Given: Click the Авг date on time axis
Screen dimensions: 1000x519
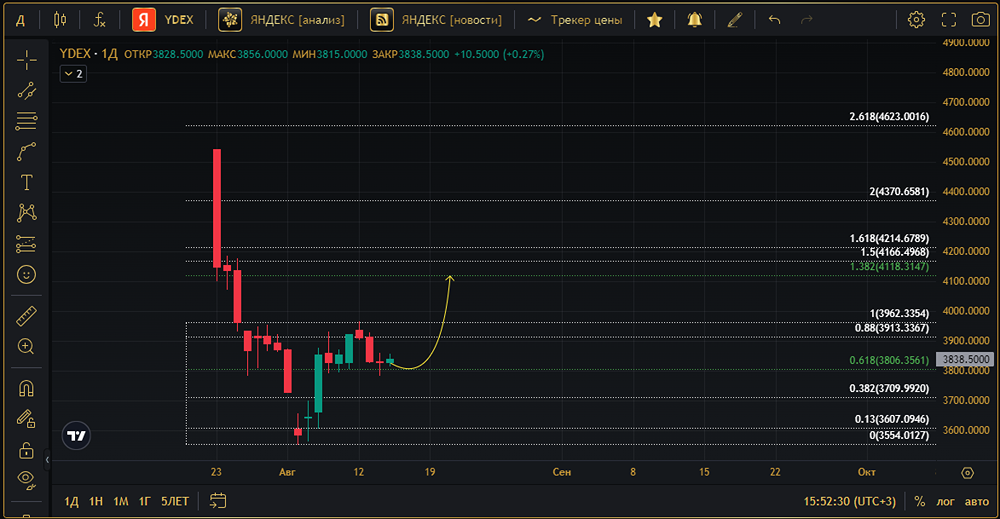Looking at the screenshot, I should tap(287, 472).
